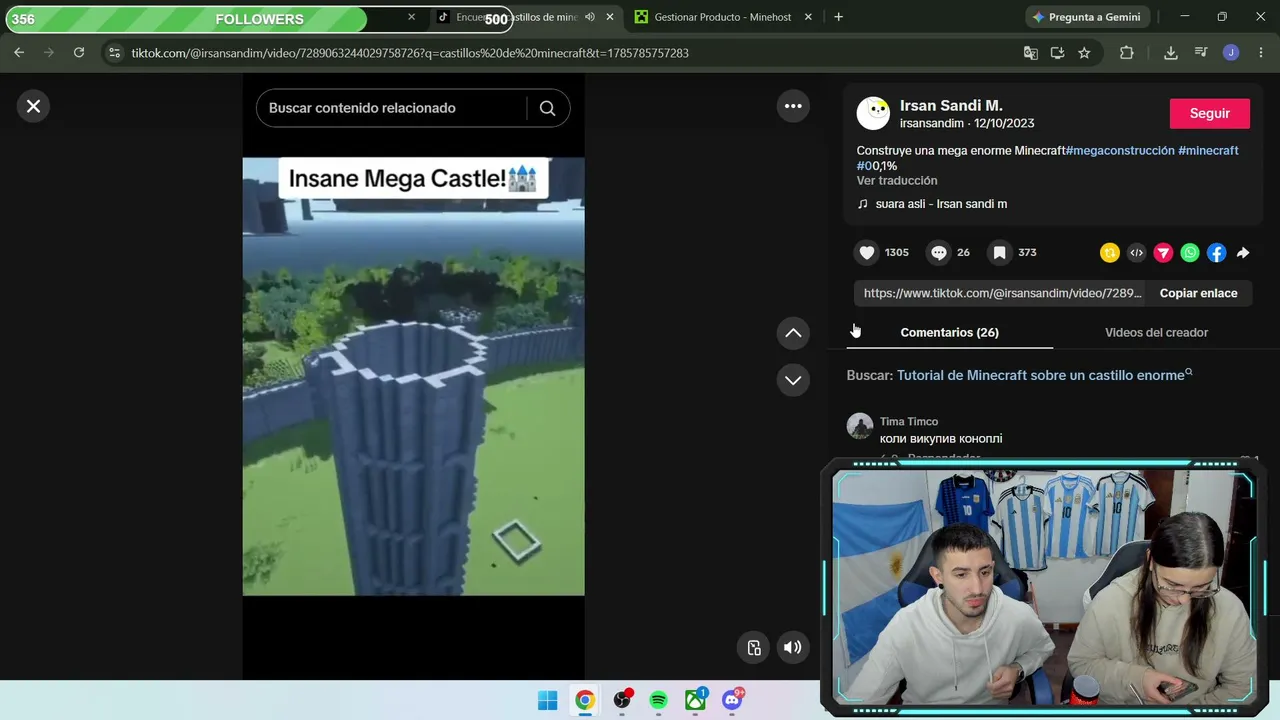This screenshot has width=1280, height=720.
Task: Open more share options arrow
Action: (1243, 253)
